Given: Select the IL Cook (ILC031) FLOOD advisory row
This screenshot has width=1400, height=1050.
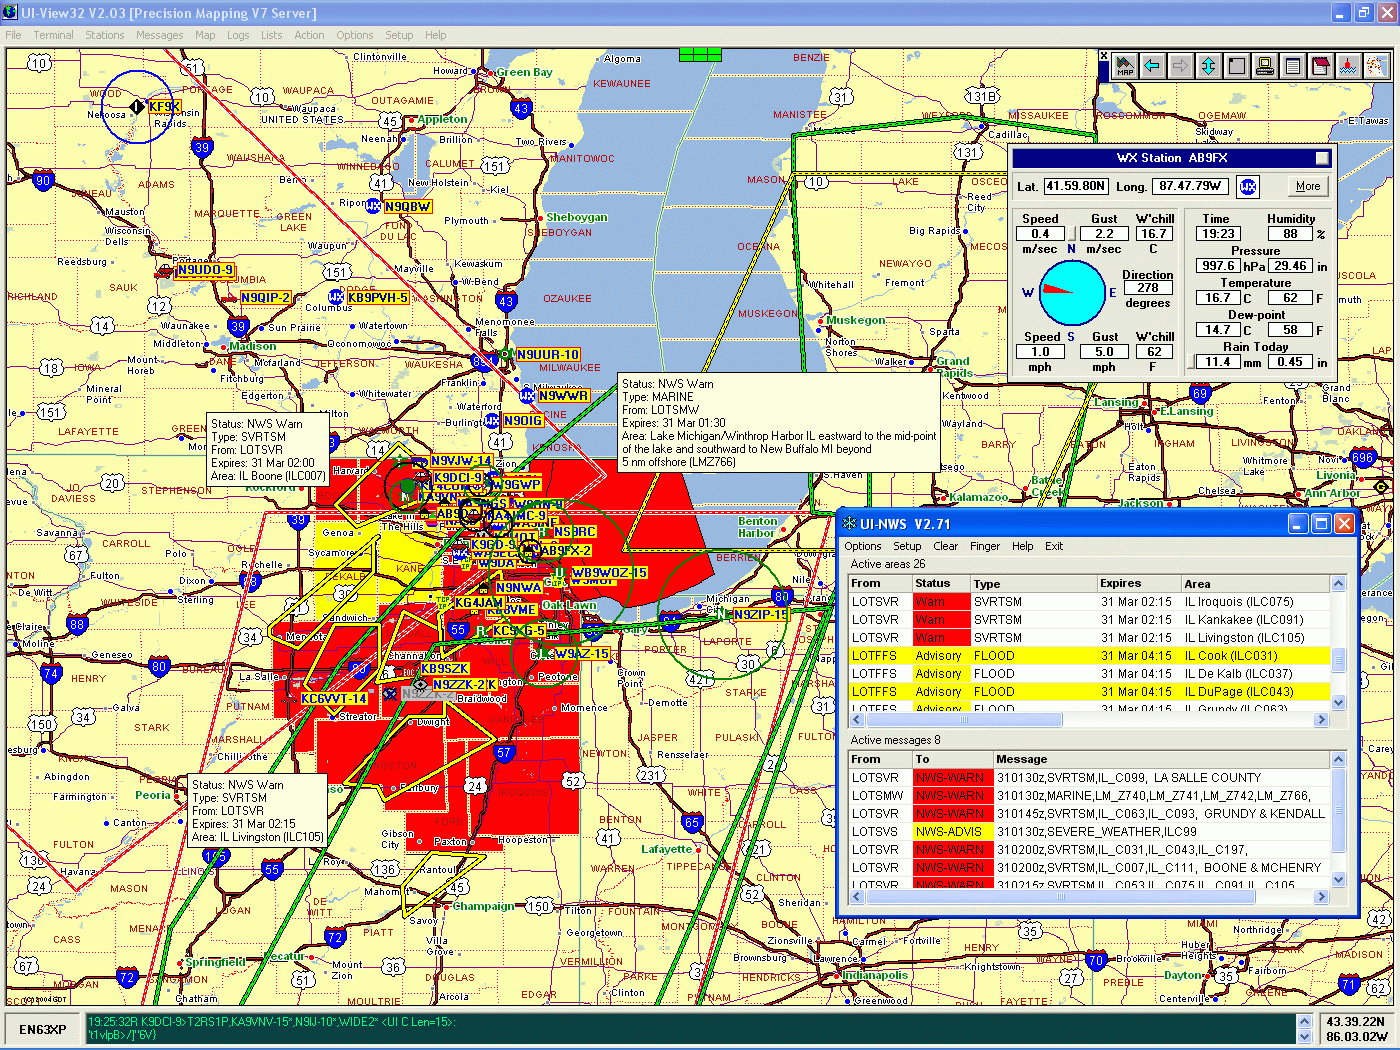Looking at the screenshot, I should point(1088,656).
